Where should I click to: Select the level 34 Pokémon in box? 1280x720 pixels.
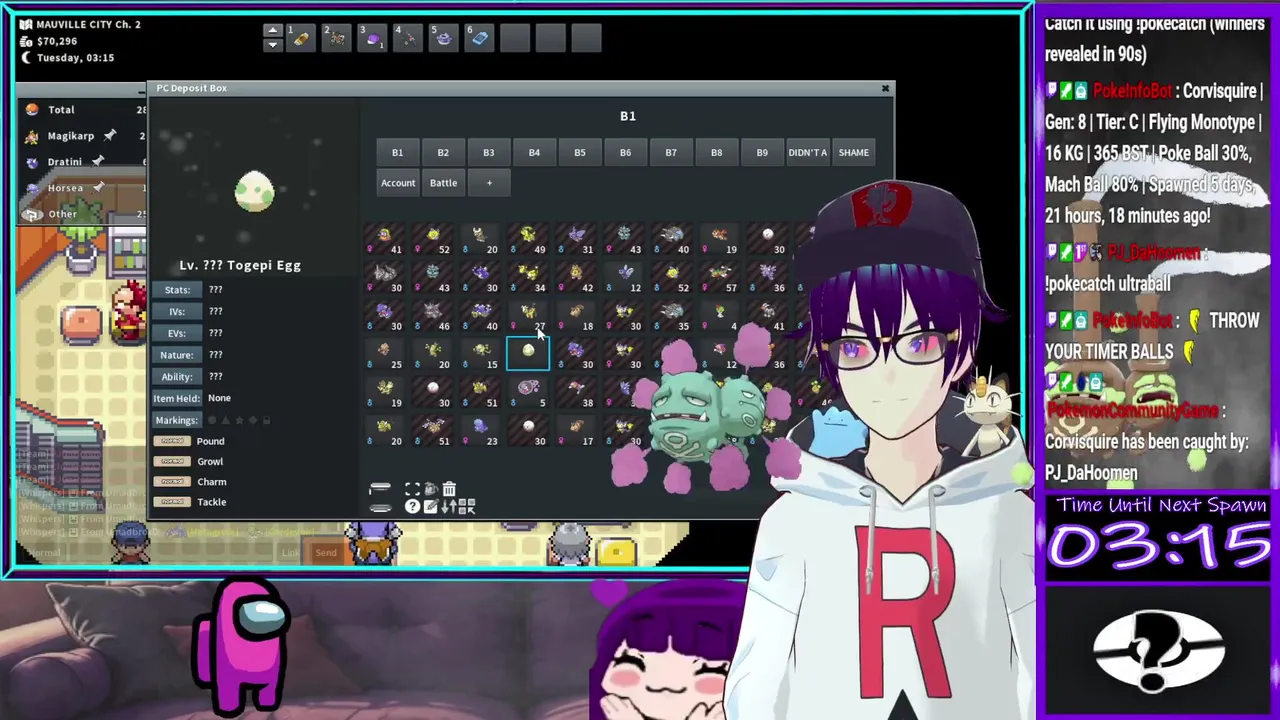pos(528,278)
